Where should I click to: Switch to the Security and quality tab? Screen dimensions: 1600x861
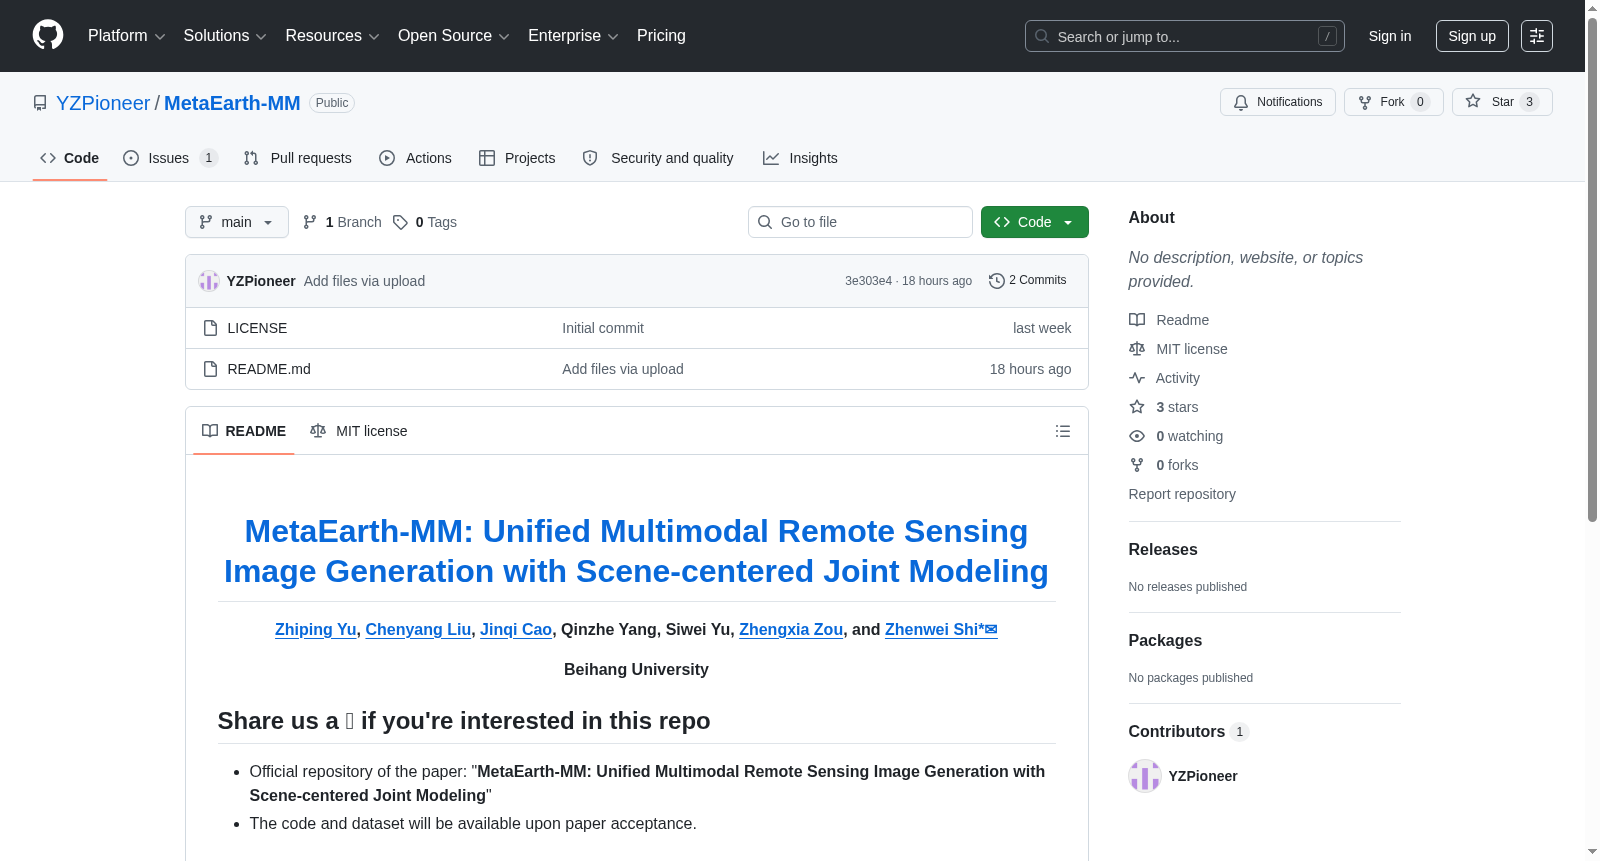pos(658,158)
